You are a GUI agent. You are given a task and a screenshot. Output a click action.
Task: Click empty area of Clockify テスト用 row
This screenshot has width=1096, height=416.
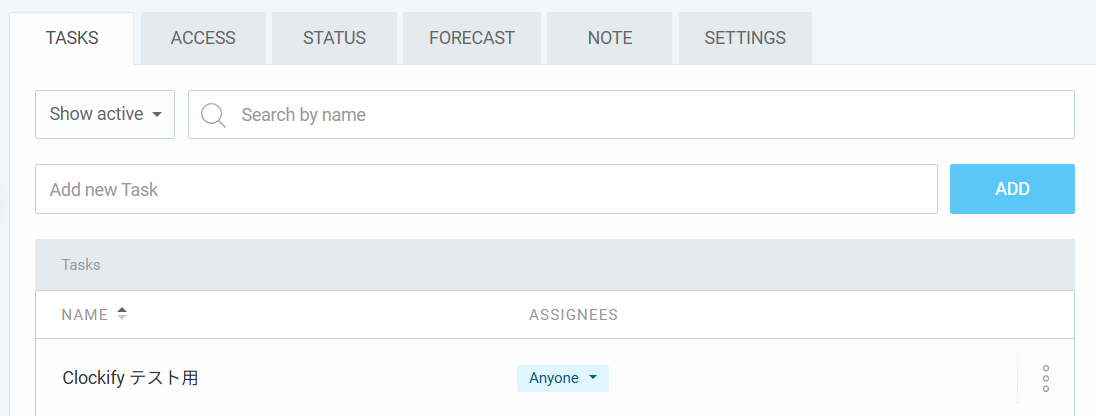click(x=800, y=378)
